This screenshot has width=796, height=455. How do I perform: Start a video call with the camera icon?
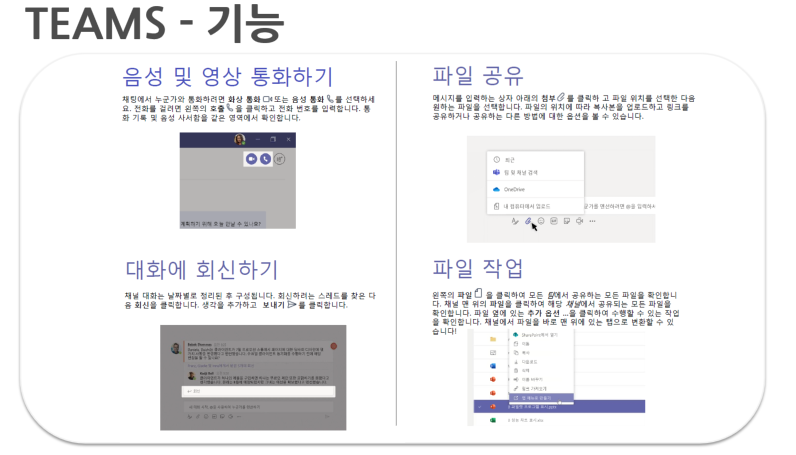coord(251,159)
